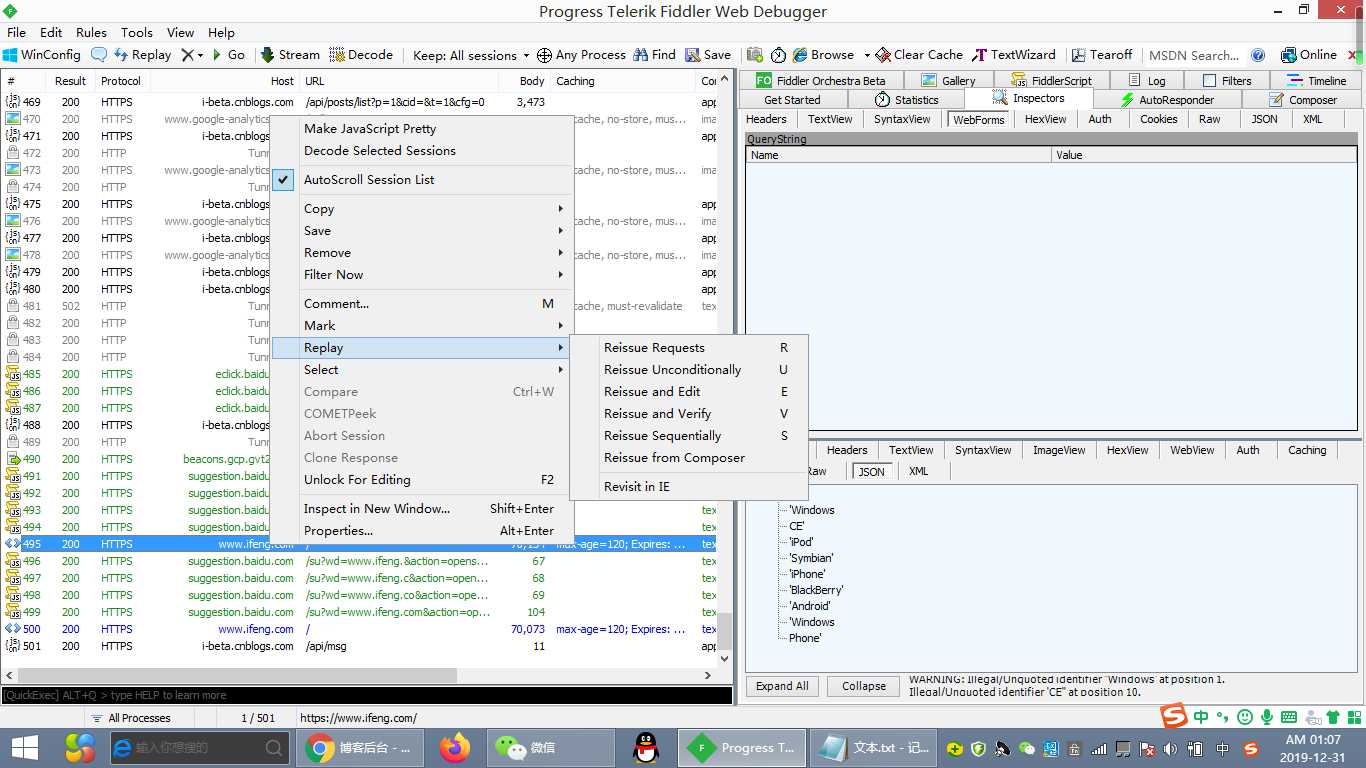Open the Tools menu
Image resolution: width=1366 pixels, height=768 pixels.
(137, 32)
